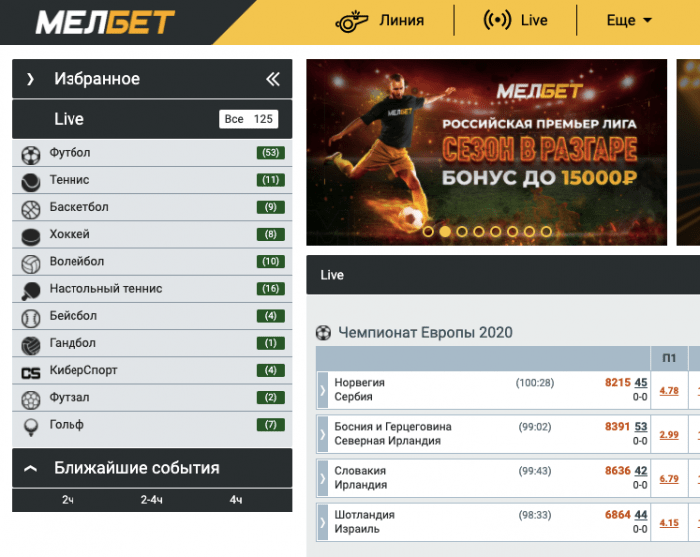
Task: Select the КиберСпорт CS icon
Action: click(x=31, y=373)
